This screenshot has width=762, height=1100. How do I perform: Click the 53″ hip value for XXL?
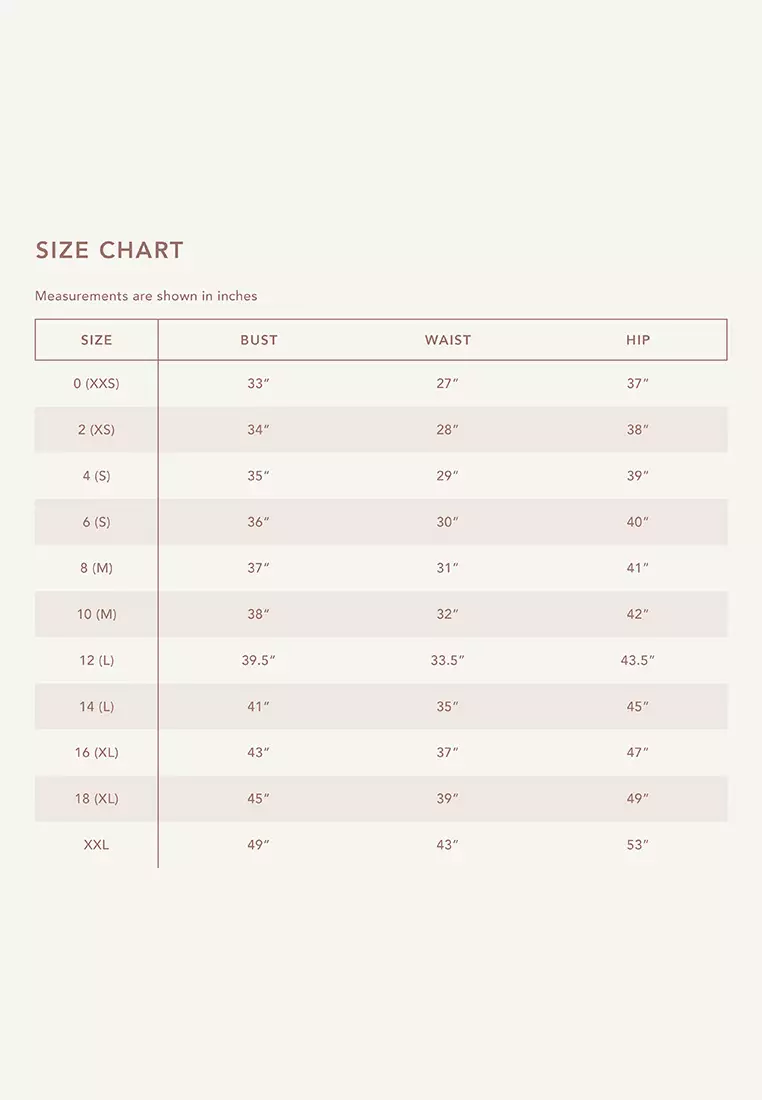point(638,845)
